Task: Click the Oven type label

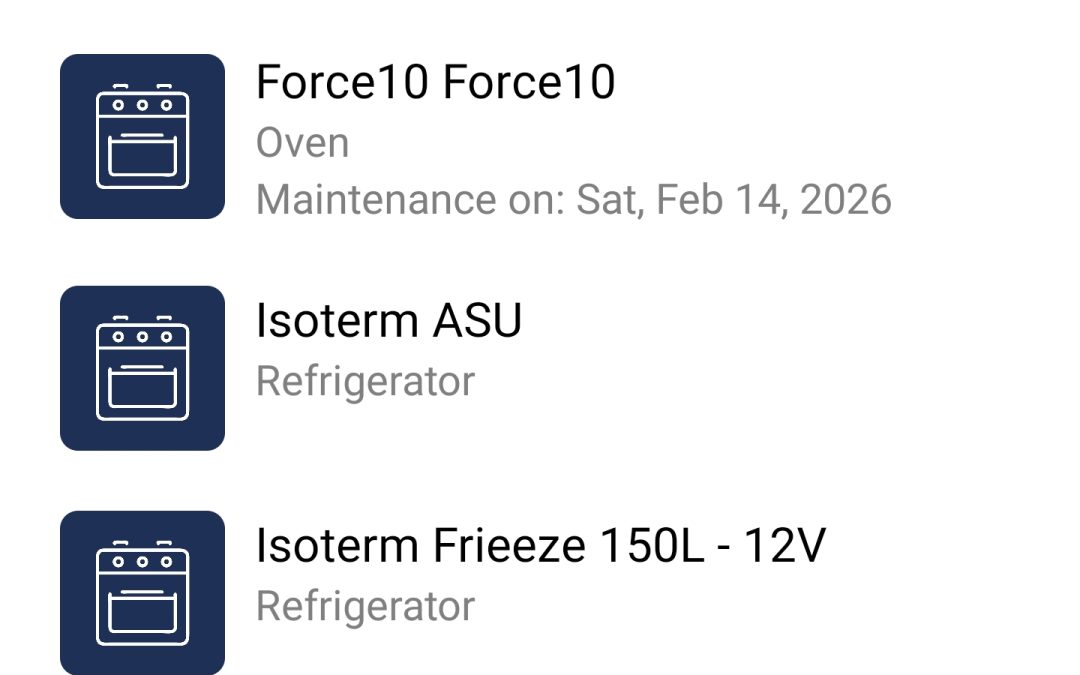Action: [302, 143]
